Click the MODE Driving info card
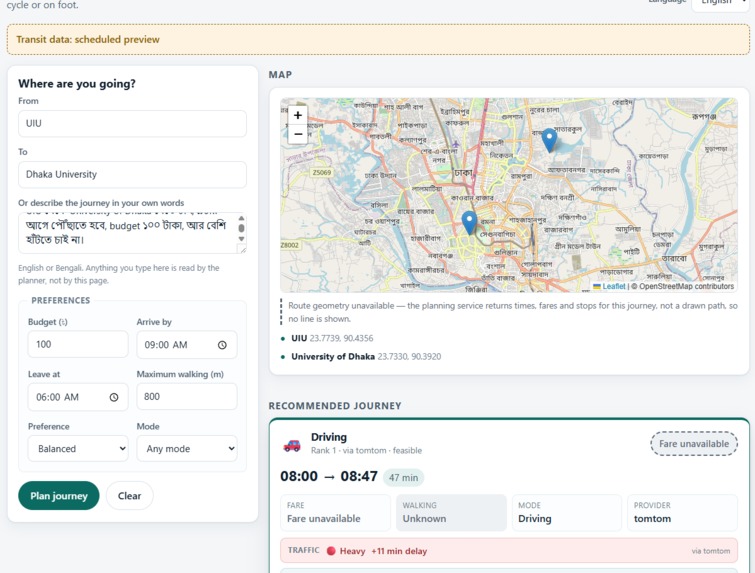Screen dimensions: 755x573 [x=567, y=513]
